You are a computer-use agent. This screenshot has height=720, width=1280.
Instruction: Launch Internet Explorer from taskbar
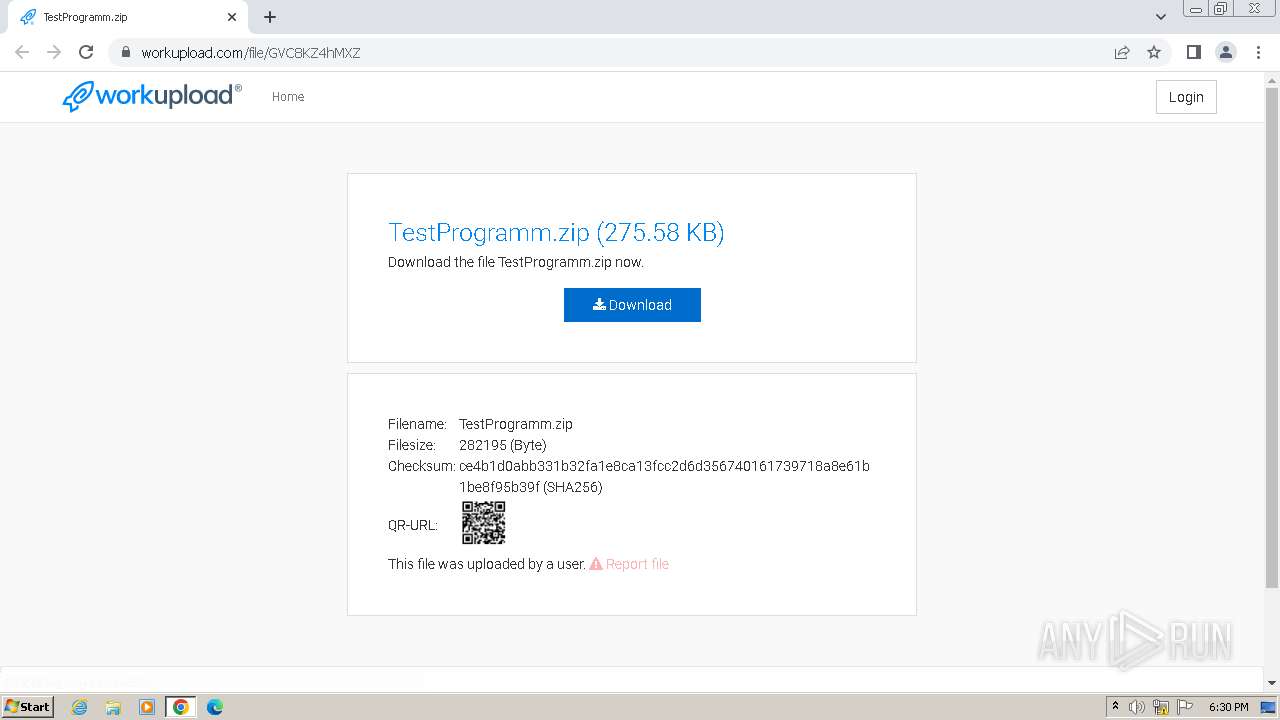[79, 707]
